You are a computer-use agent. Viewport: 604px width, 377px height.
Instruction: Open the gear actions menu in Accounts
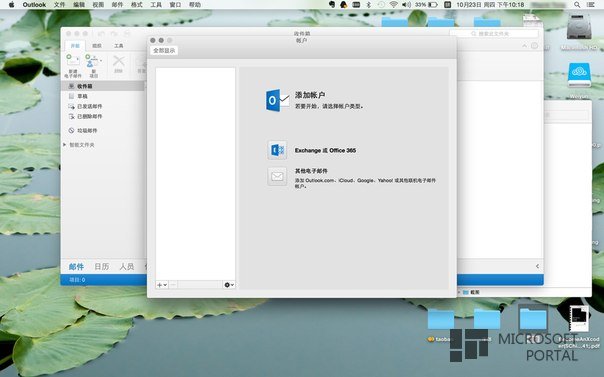coord(229,285)
